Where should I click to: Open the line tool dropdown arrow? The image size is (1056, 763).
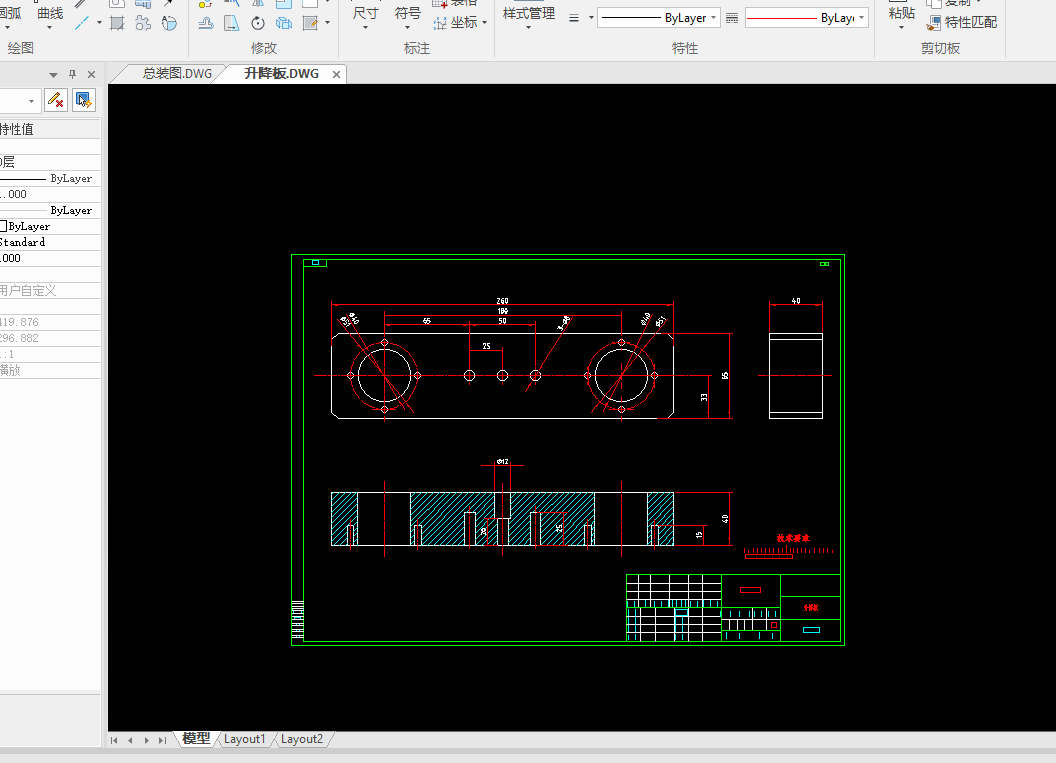click(99, 23)
